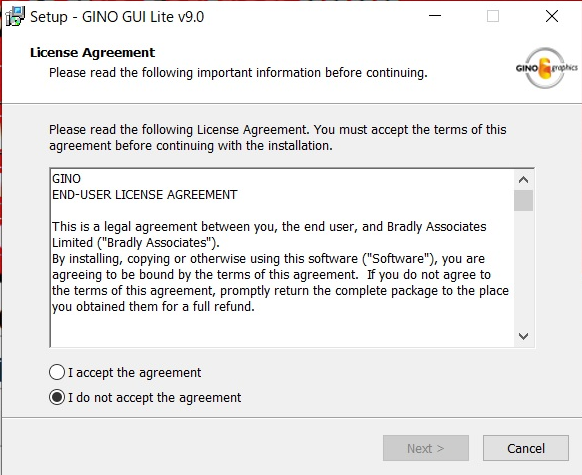
Task: Click the scroll up arrow of license text
Action: click(523, 180)
